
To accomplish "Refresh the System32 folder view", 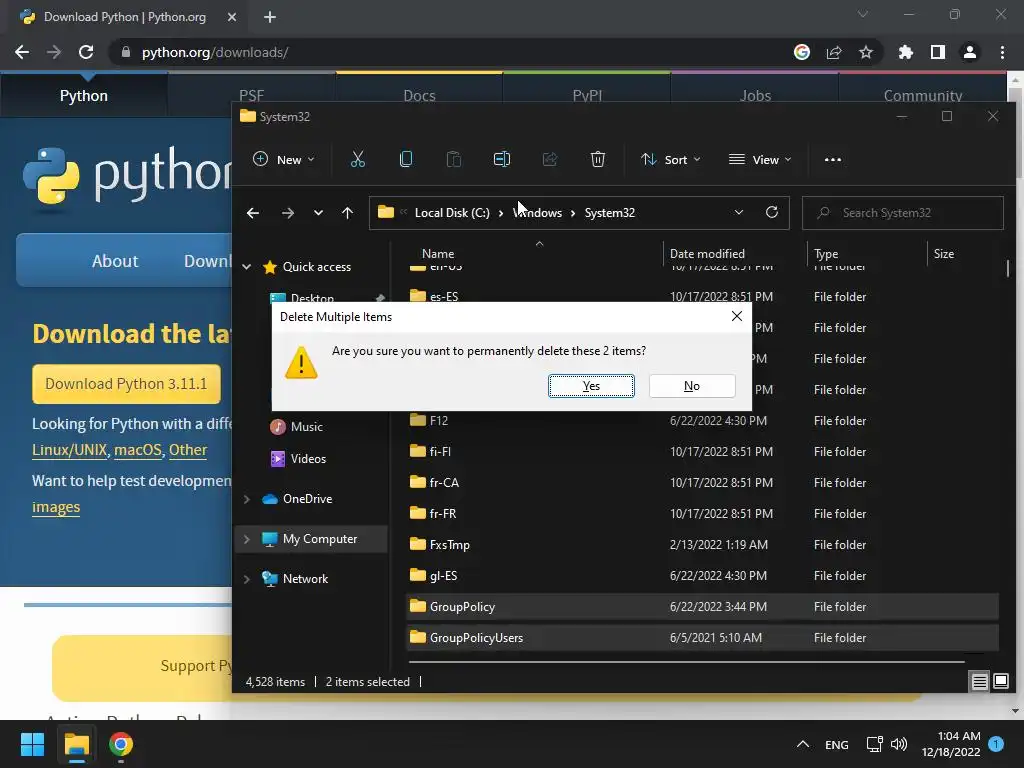I will pyautogui.click(x=772, y=212).
